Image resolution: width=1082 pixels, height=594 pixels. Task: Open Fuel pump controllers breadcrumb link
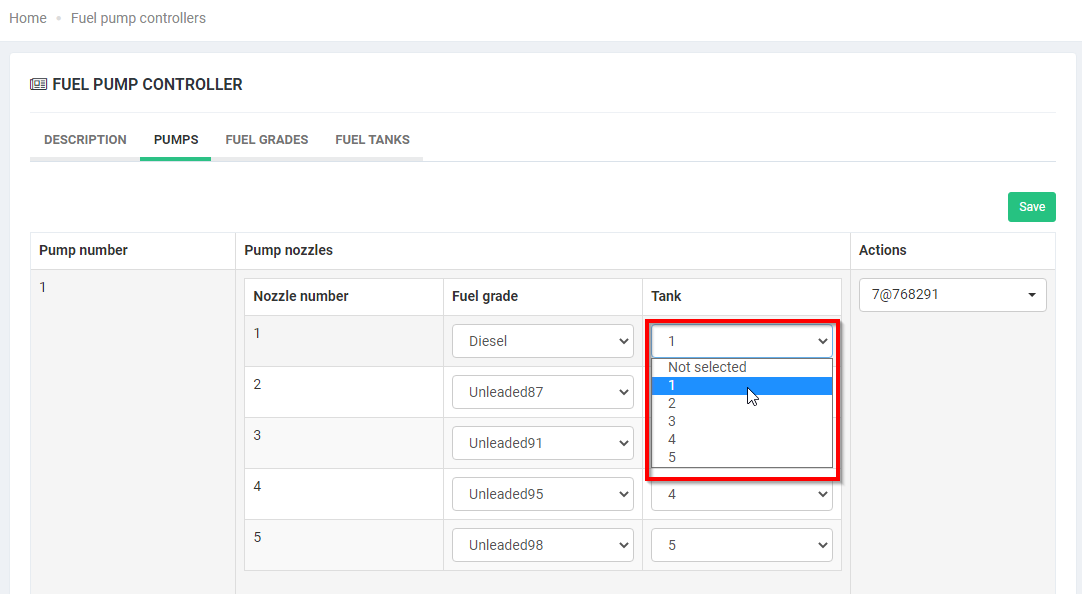pyautogui.click(x=138, y=18)
